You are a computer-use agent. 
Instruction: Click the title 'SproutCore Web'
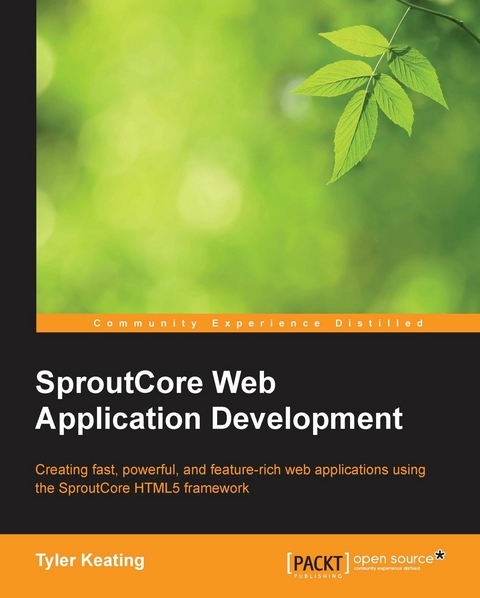pos(155,383)
